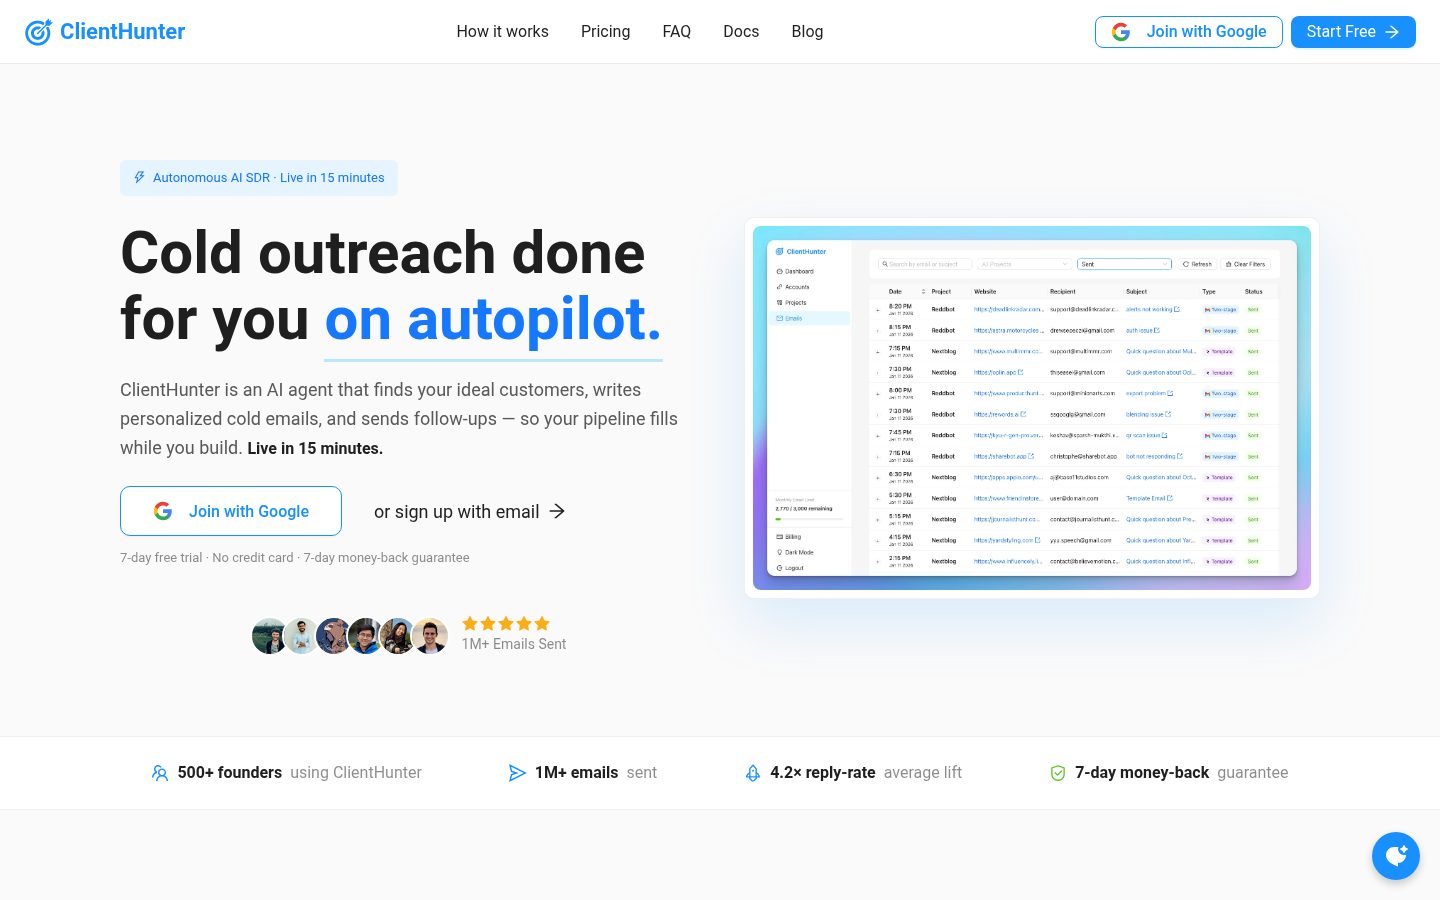Click the "4.2× reply-rate" text

coord(823,773)
